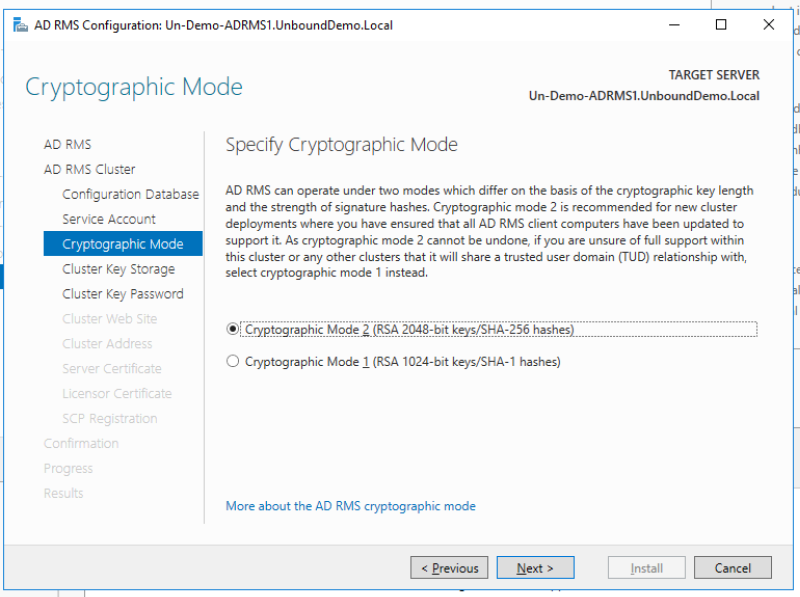Select Cryptographic Mode 2 radio button

(232, 329)
